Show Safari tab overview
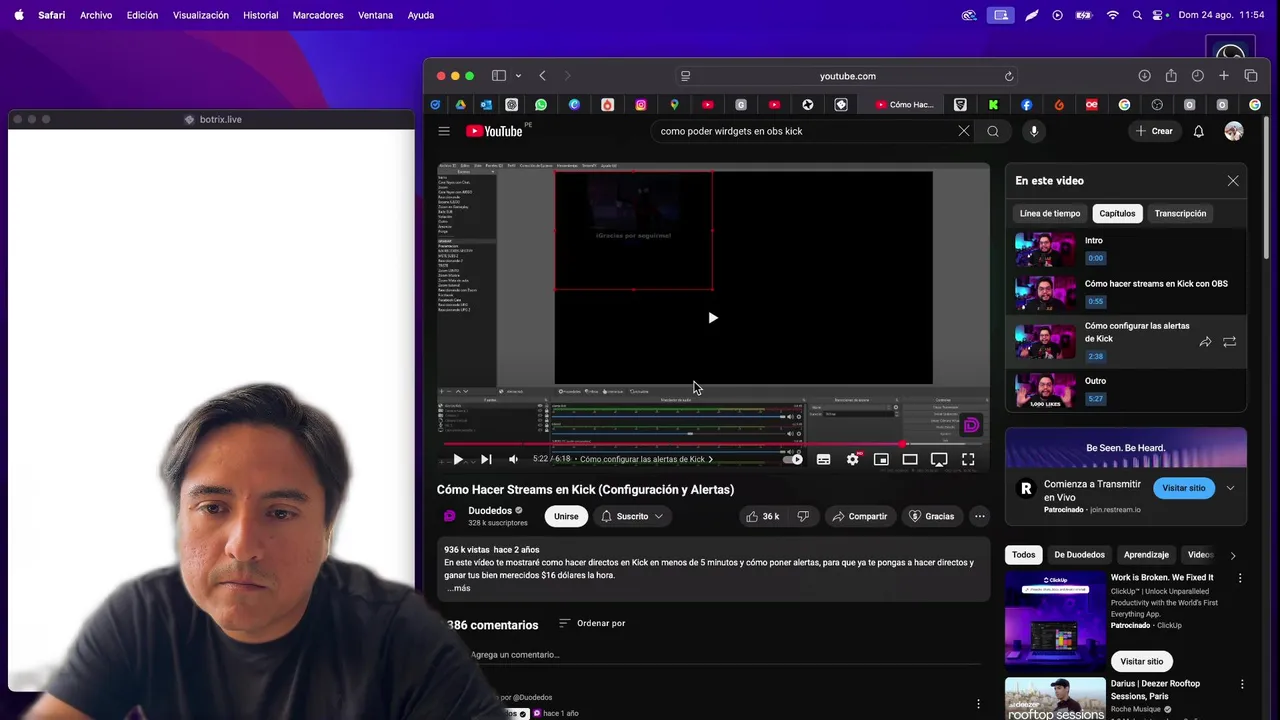 [x=1251, y=76]
